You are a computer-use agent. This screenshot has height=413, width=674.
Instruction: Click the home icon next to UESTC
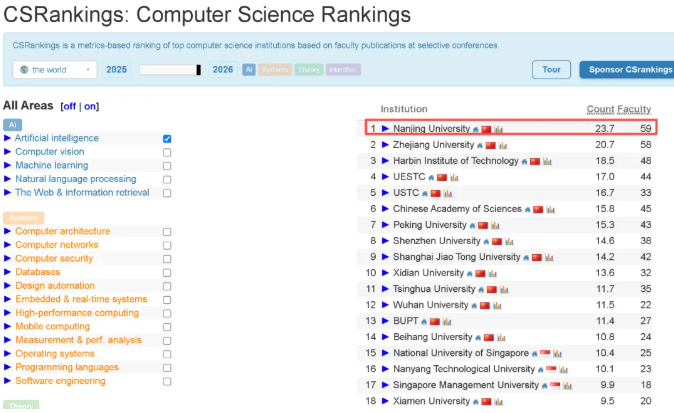pyautogui.click(x=431, y=177)
